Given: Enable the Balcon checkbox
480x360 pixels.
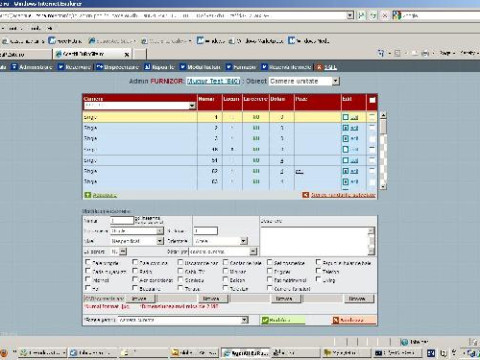Looking at the screenshot, I should (x=226, y=279).
